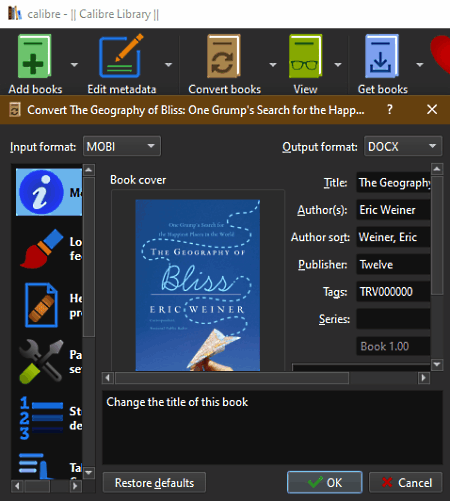Click metadata panel horizontal scroll right arrow
Image resolution: width=450 pixels, height=501 pixels.
tap(424, 378)
